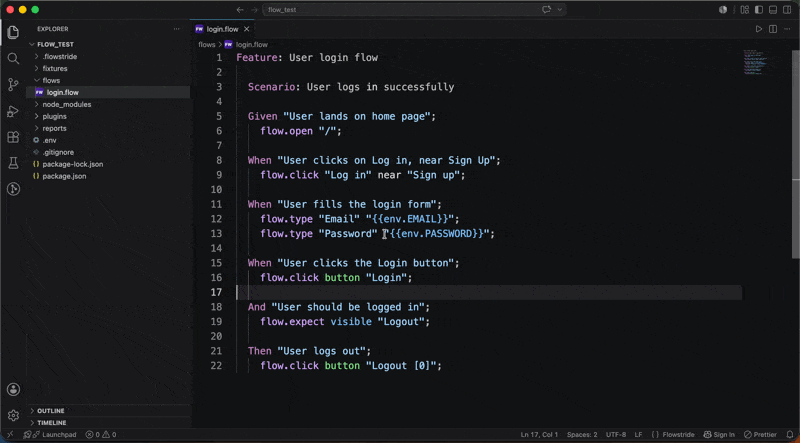Click the round color icon in title bar
Screen dimensions: 800x443
722,10
